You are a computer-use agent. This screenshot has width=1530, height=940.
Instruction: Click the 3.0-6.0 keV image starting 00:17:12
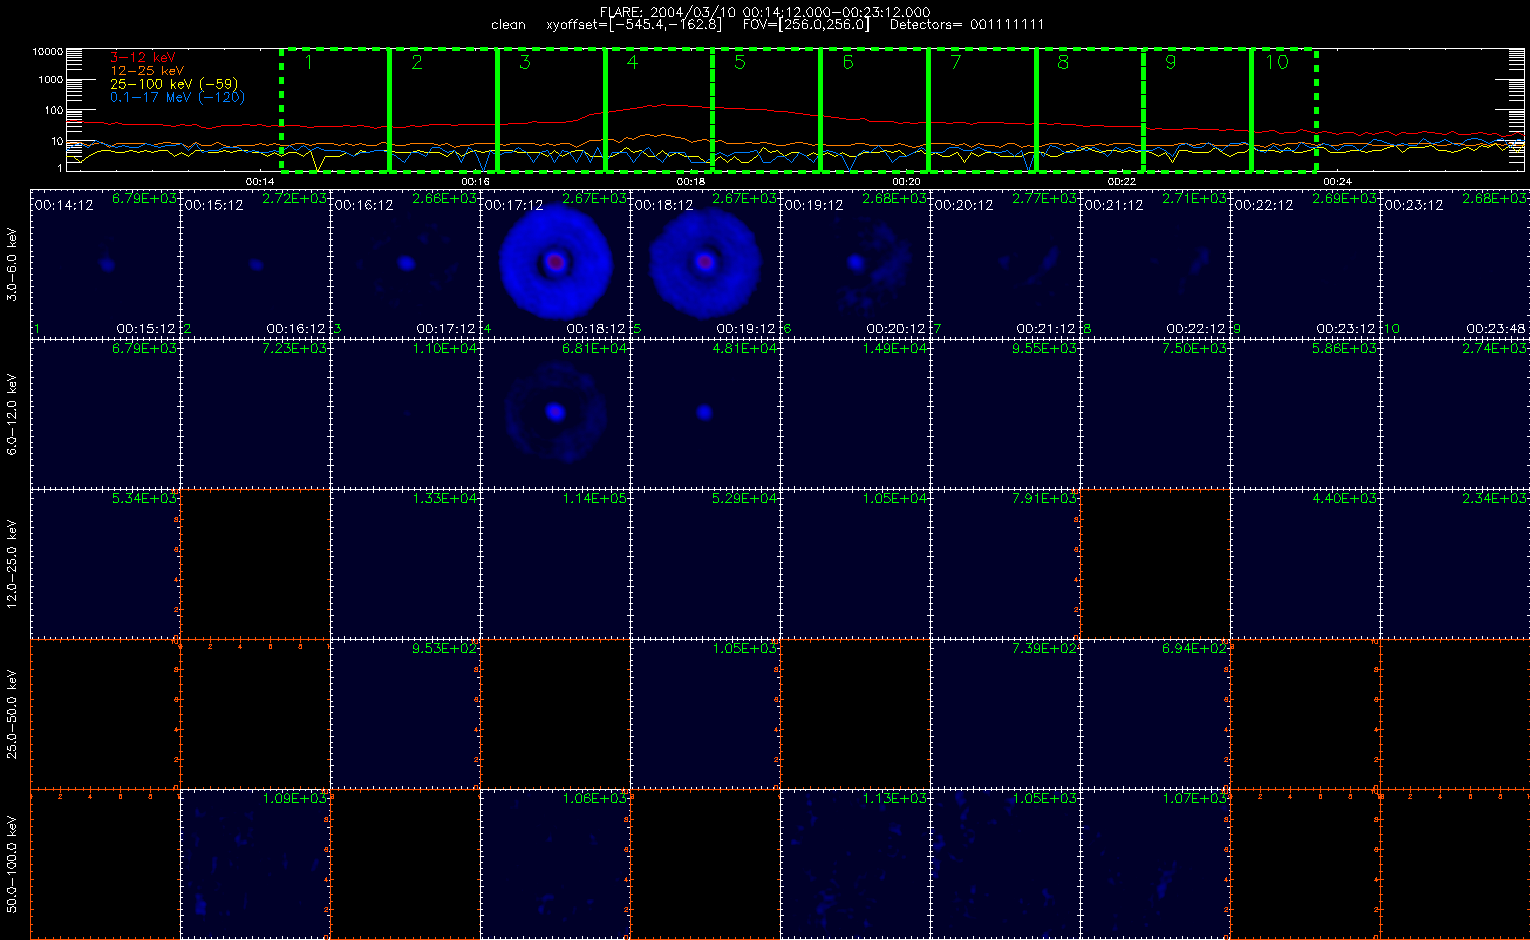click(555, 263)
